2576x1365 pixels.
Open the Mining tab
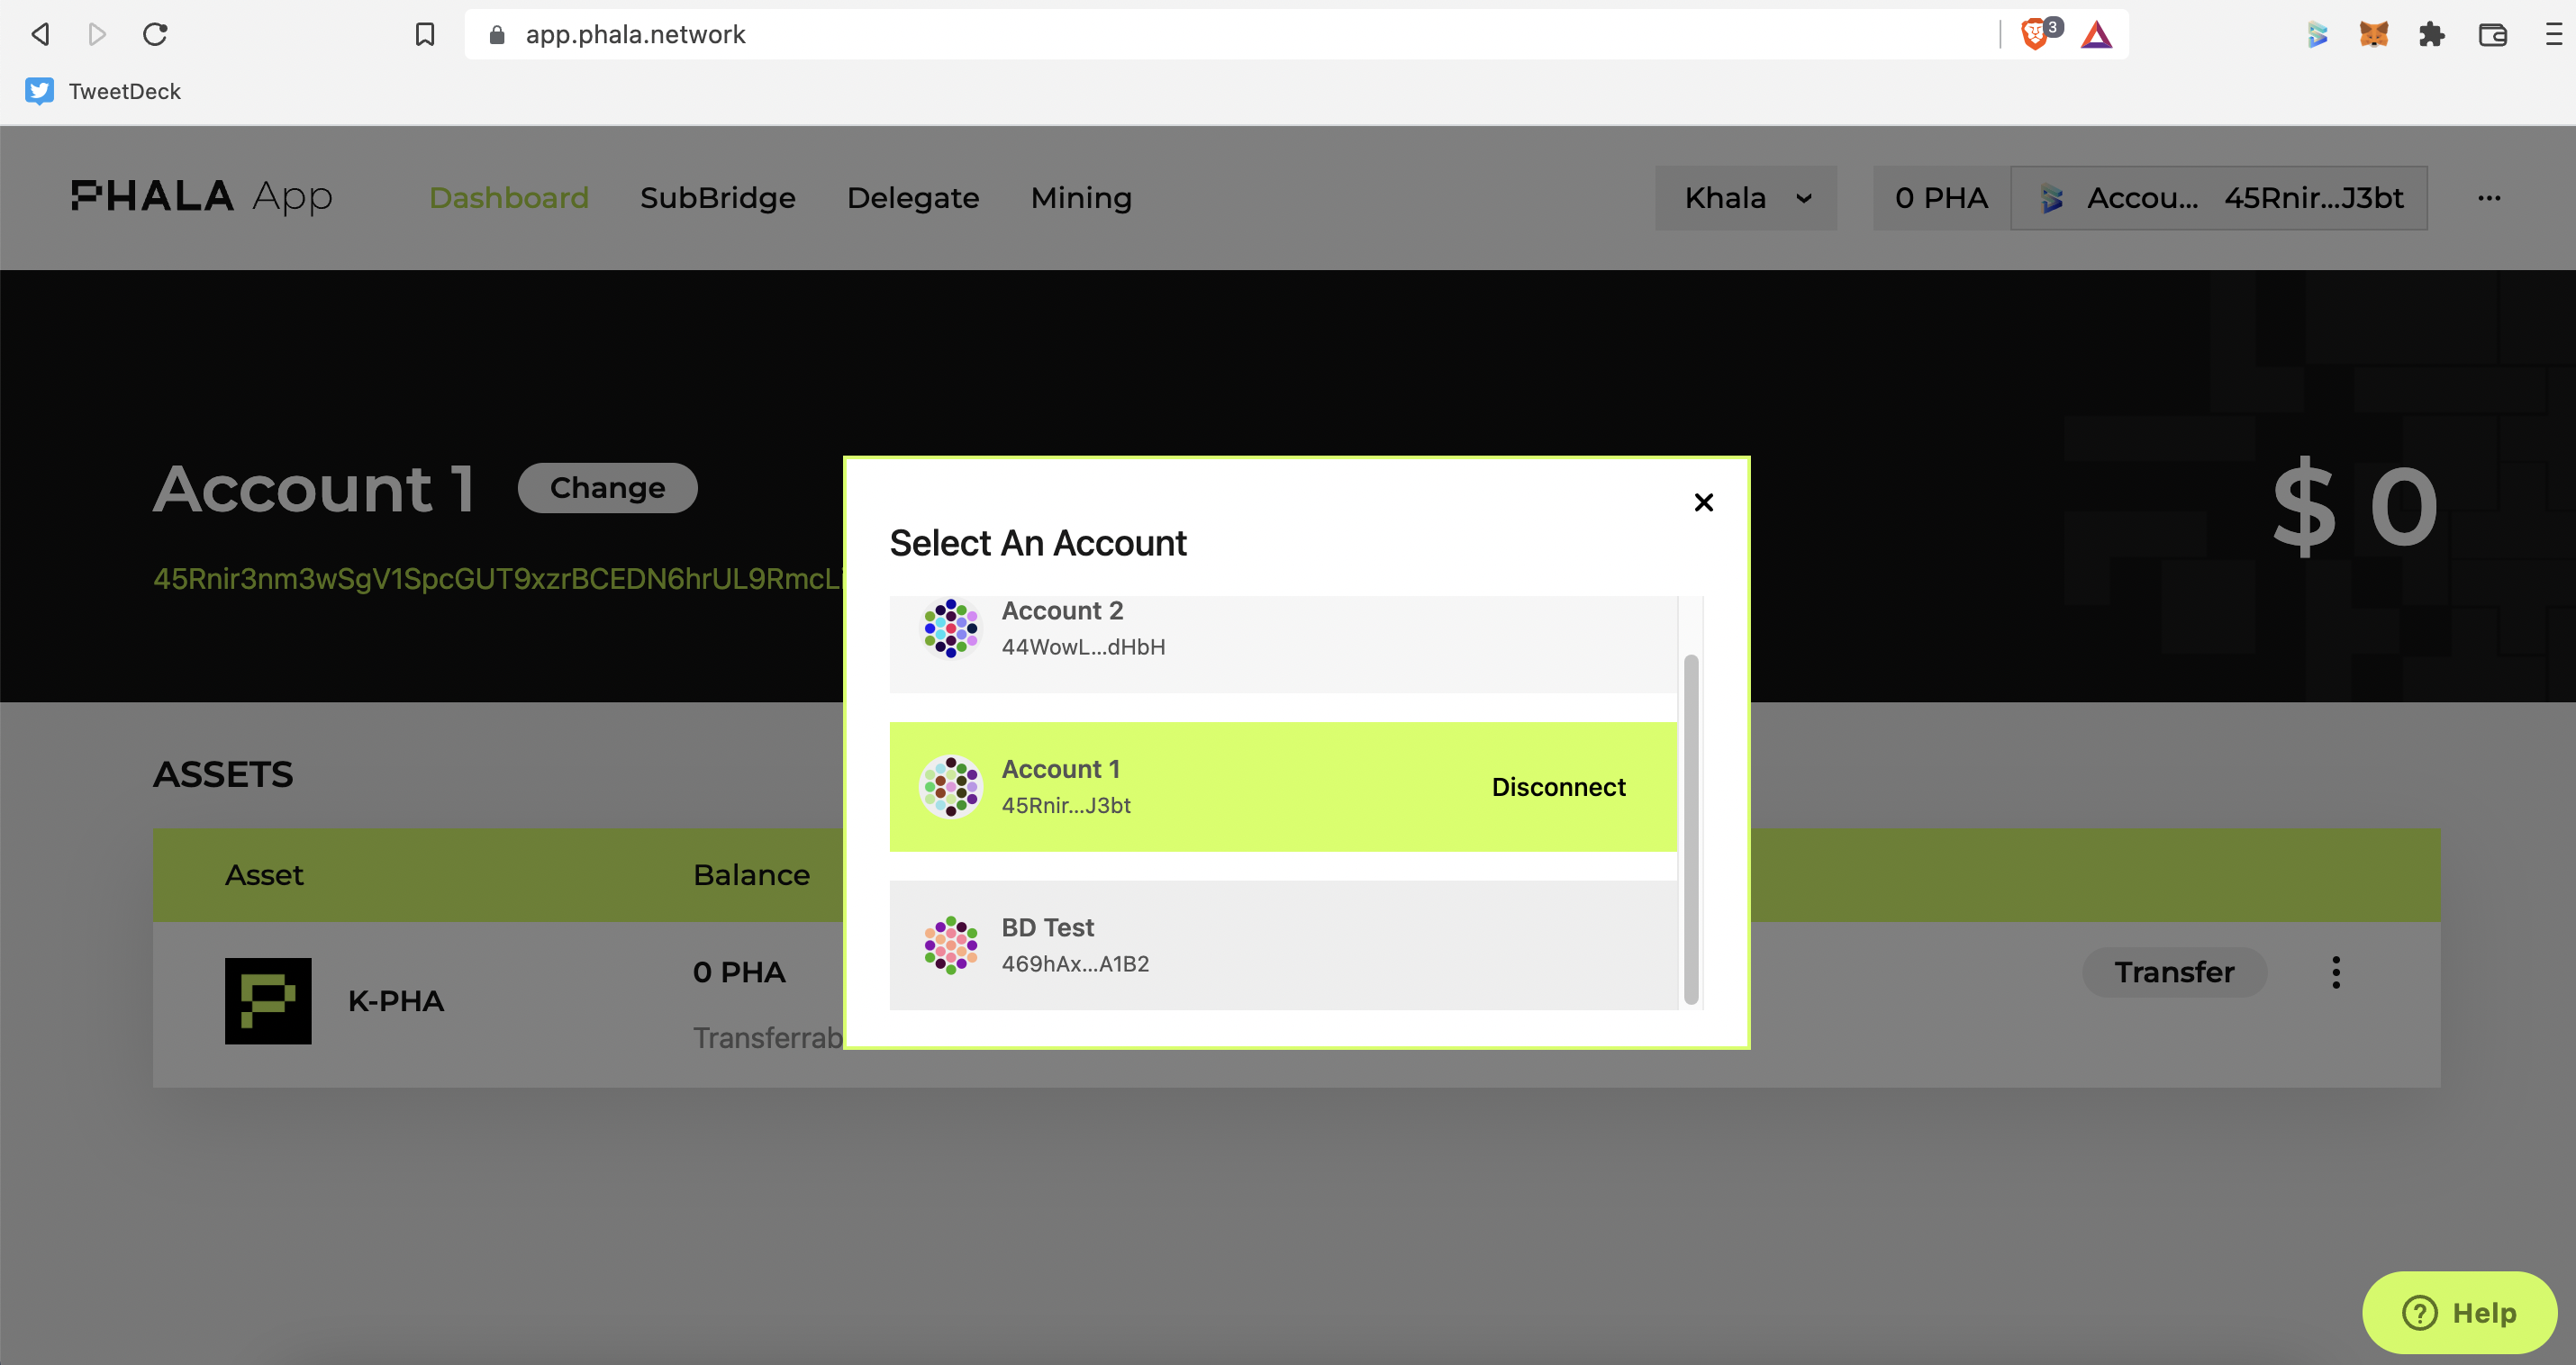point(1081,198)
